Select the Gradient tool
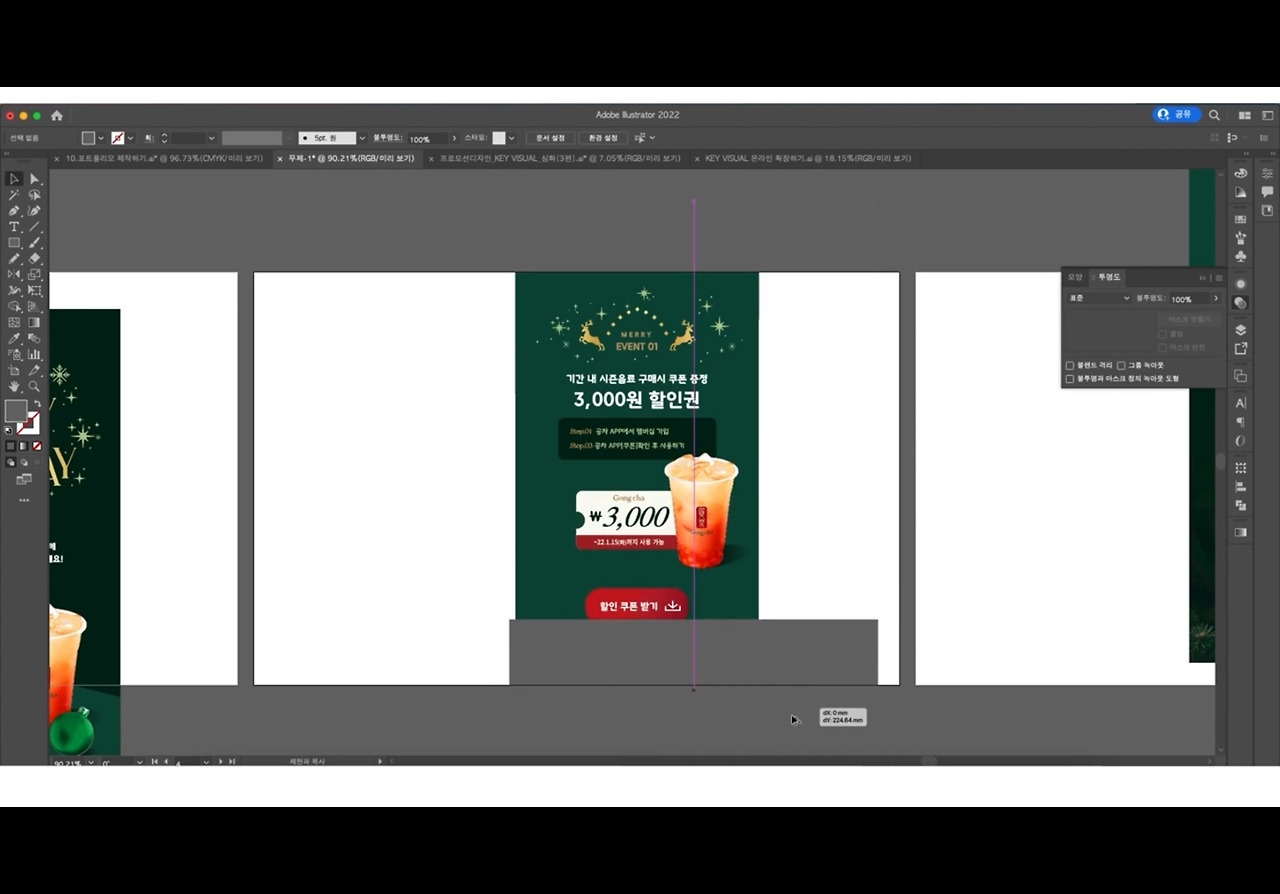1280x894 pixels. 35,323
